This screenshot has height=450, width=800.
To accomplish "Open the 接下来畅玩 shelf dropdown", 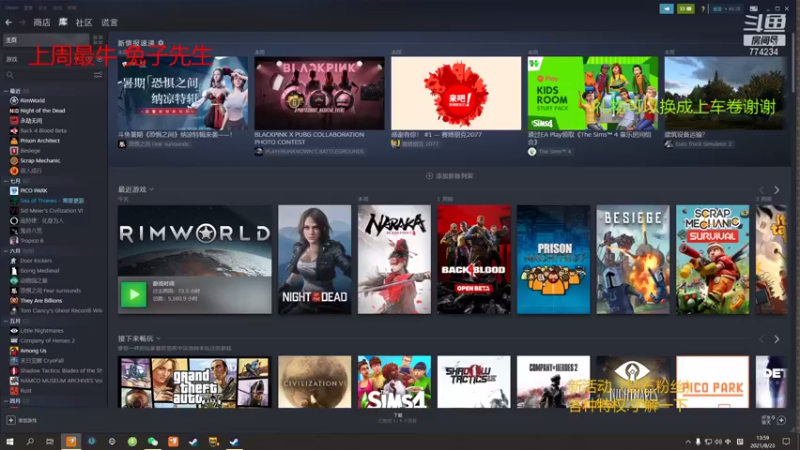I will tap(139, 338).
